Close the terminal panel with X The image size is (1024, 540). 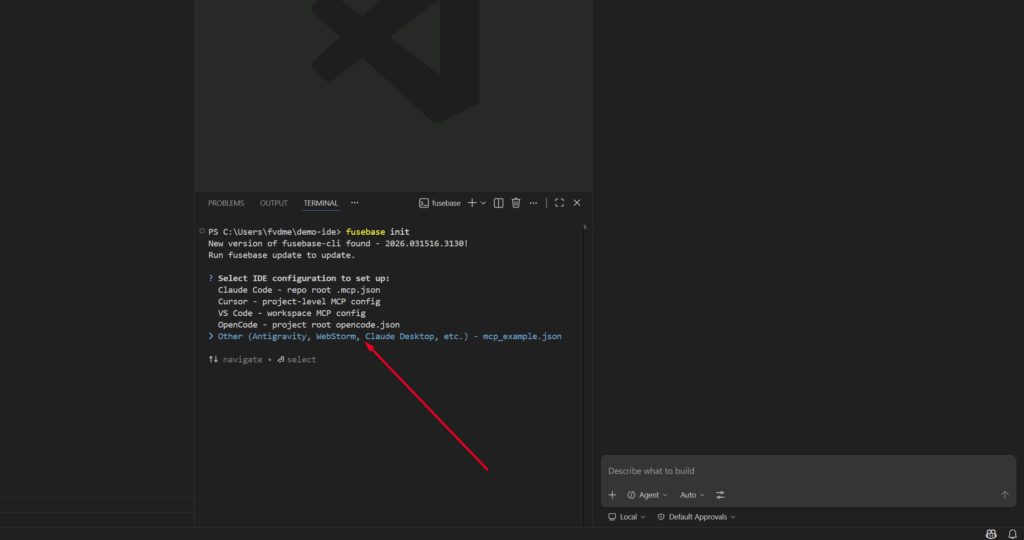(x=577, y=203)
